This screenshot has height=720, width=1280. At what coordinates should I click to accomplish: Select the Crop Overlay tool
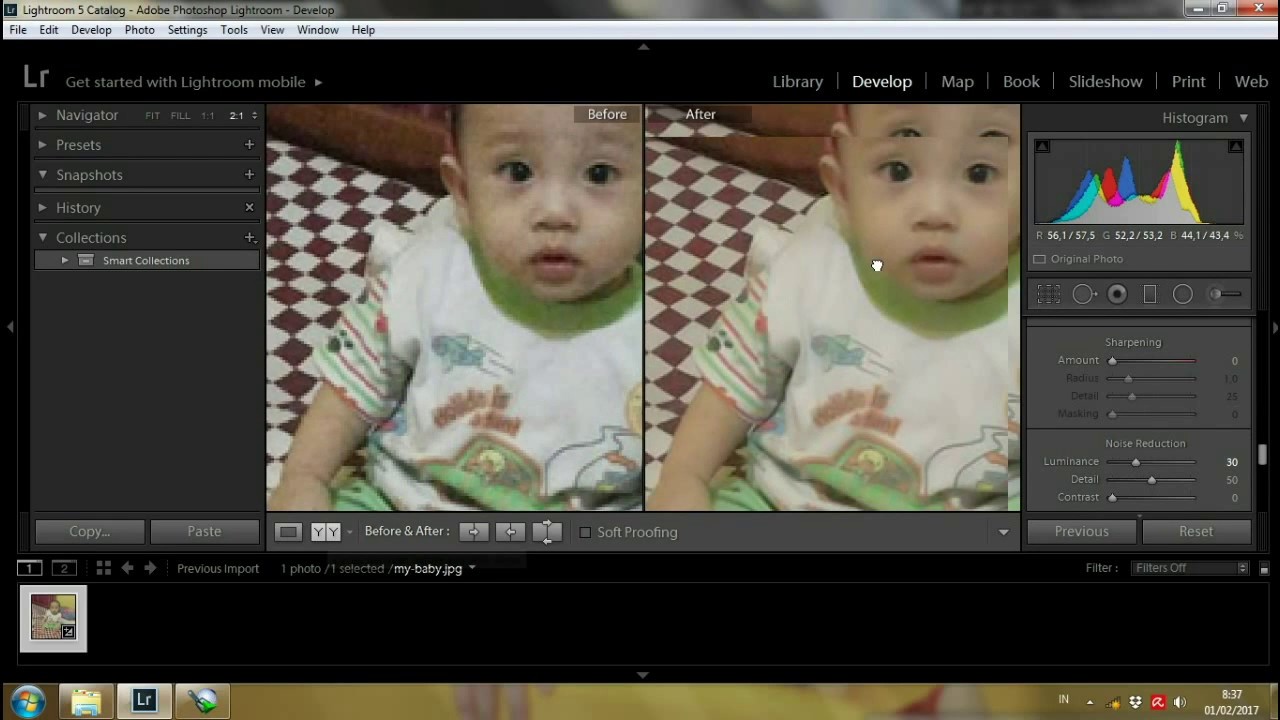coord(1049,293)
